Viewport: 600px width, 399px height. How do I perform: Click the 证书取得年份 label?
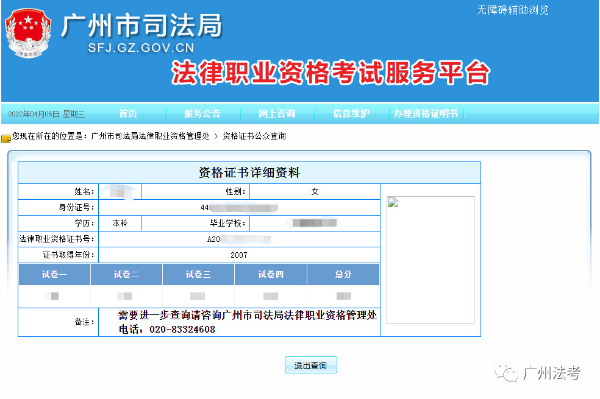pyautogui.click(x=68, y=255)
